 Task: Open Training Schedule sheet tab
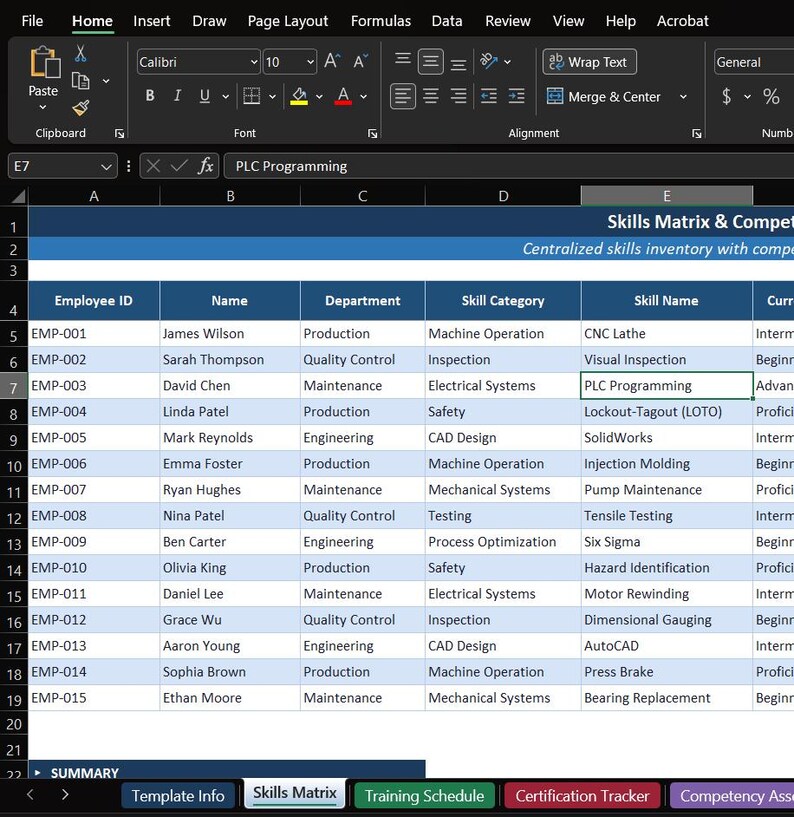pyautogui.click(x=424, y=796)
